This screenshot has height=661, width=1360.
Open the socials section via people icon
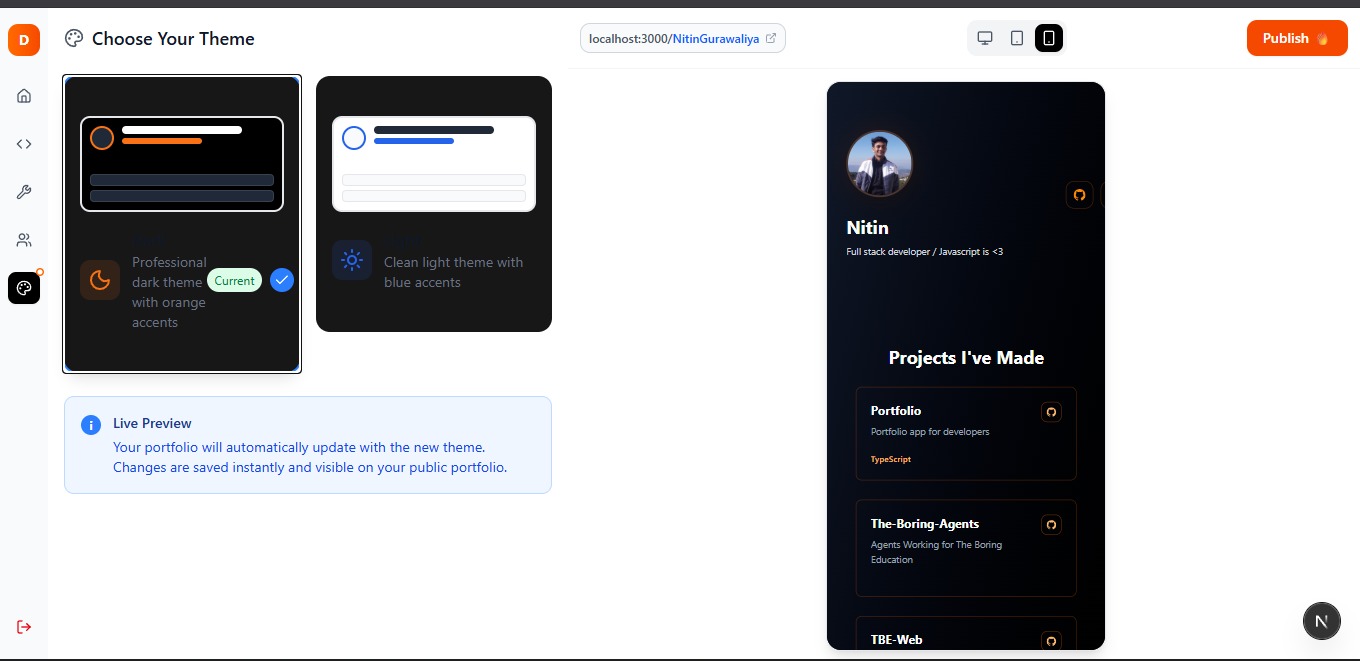point(24,239)
